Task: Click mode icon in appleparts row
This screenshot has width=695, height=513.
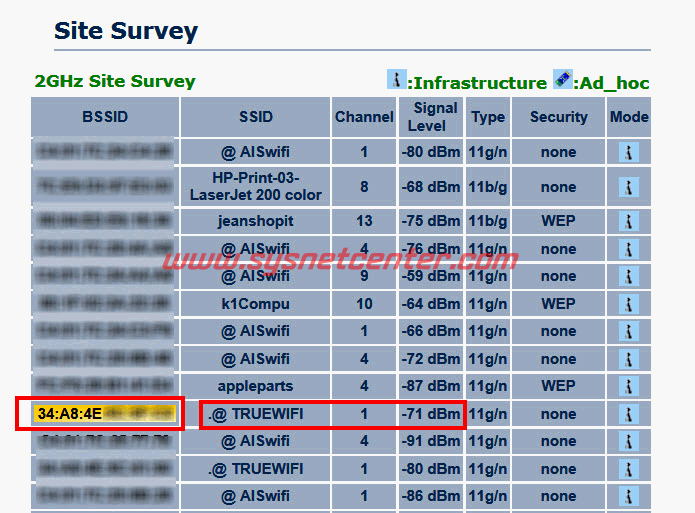Action: click(x=629, y=386)
